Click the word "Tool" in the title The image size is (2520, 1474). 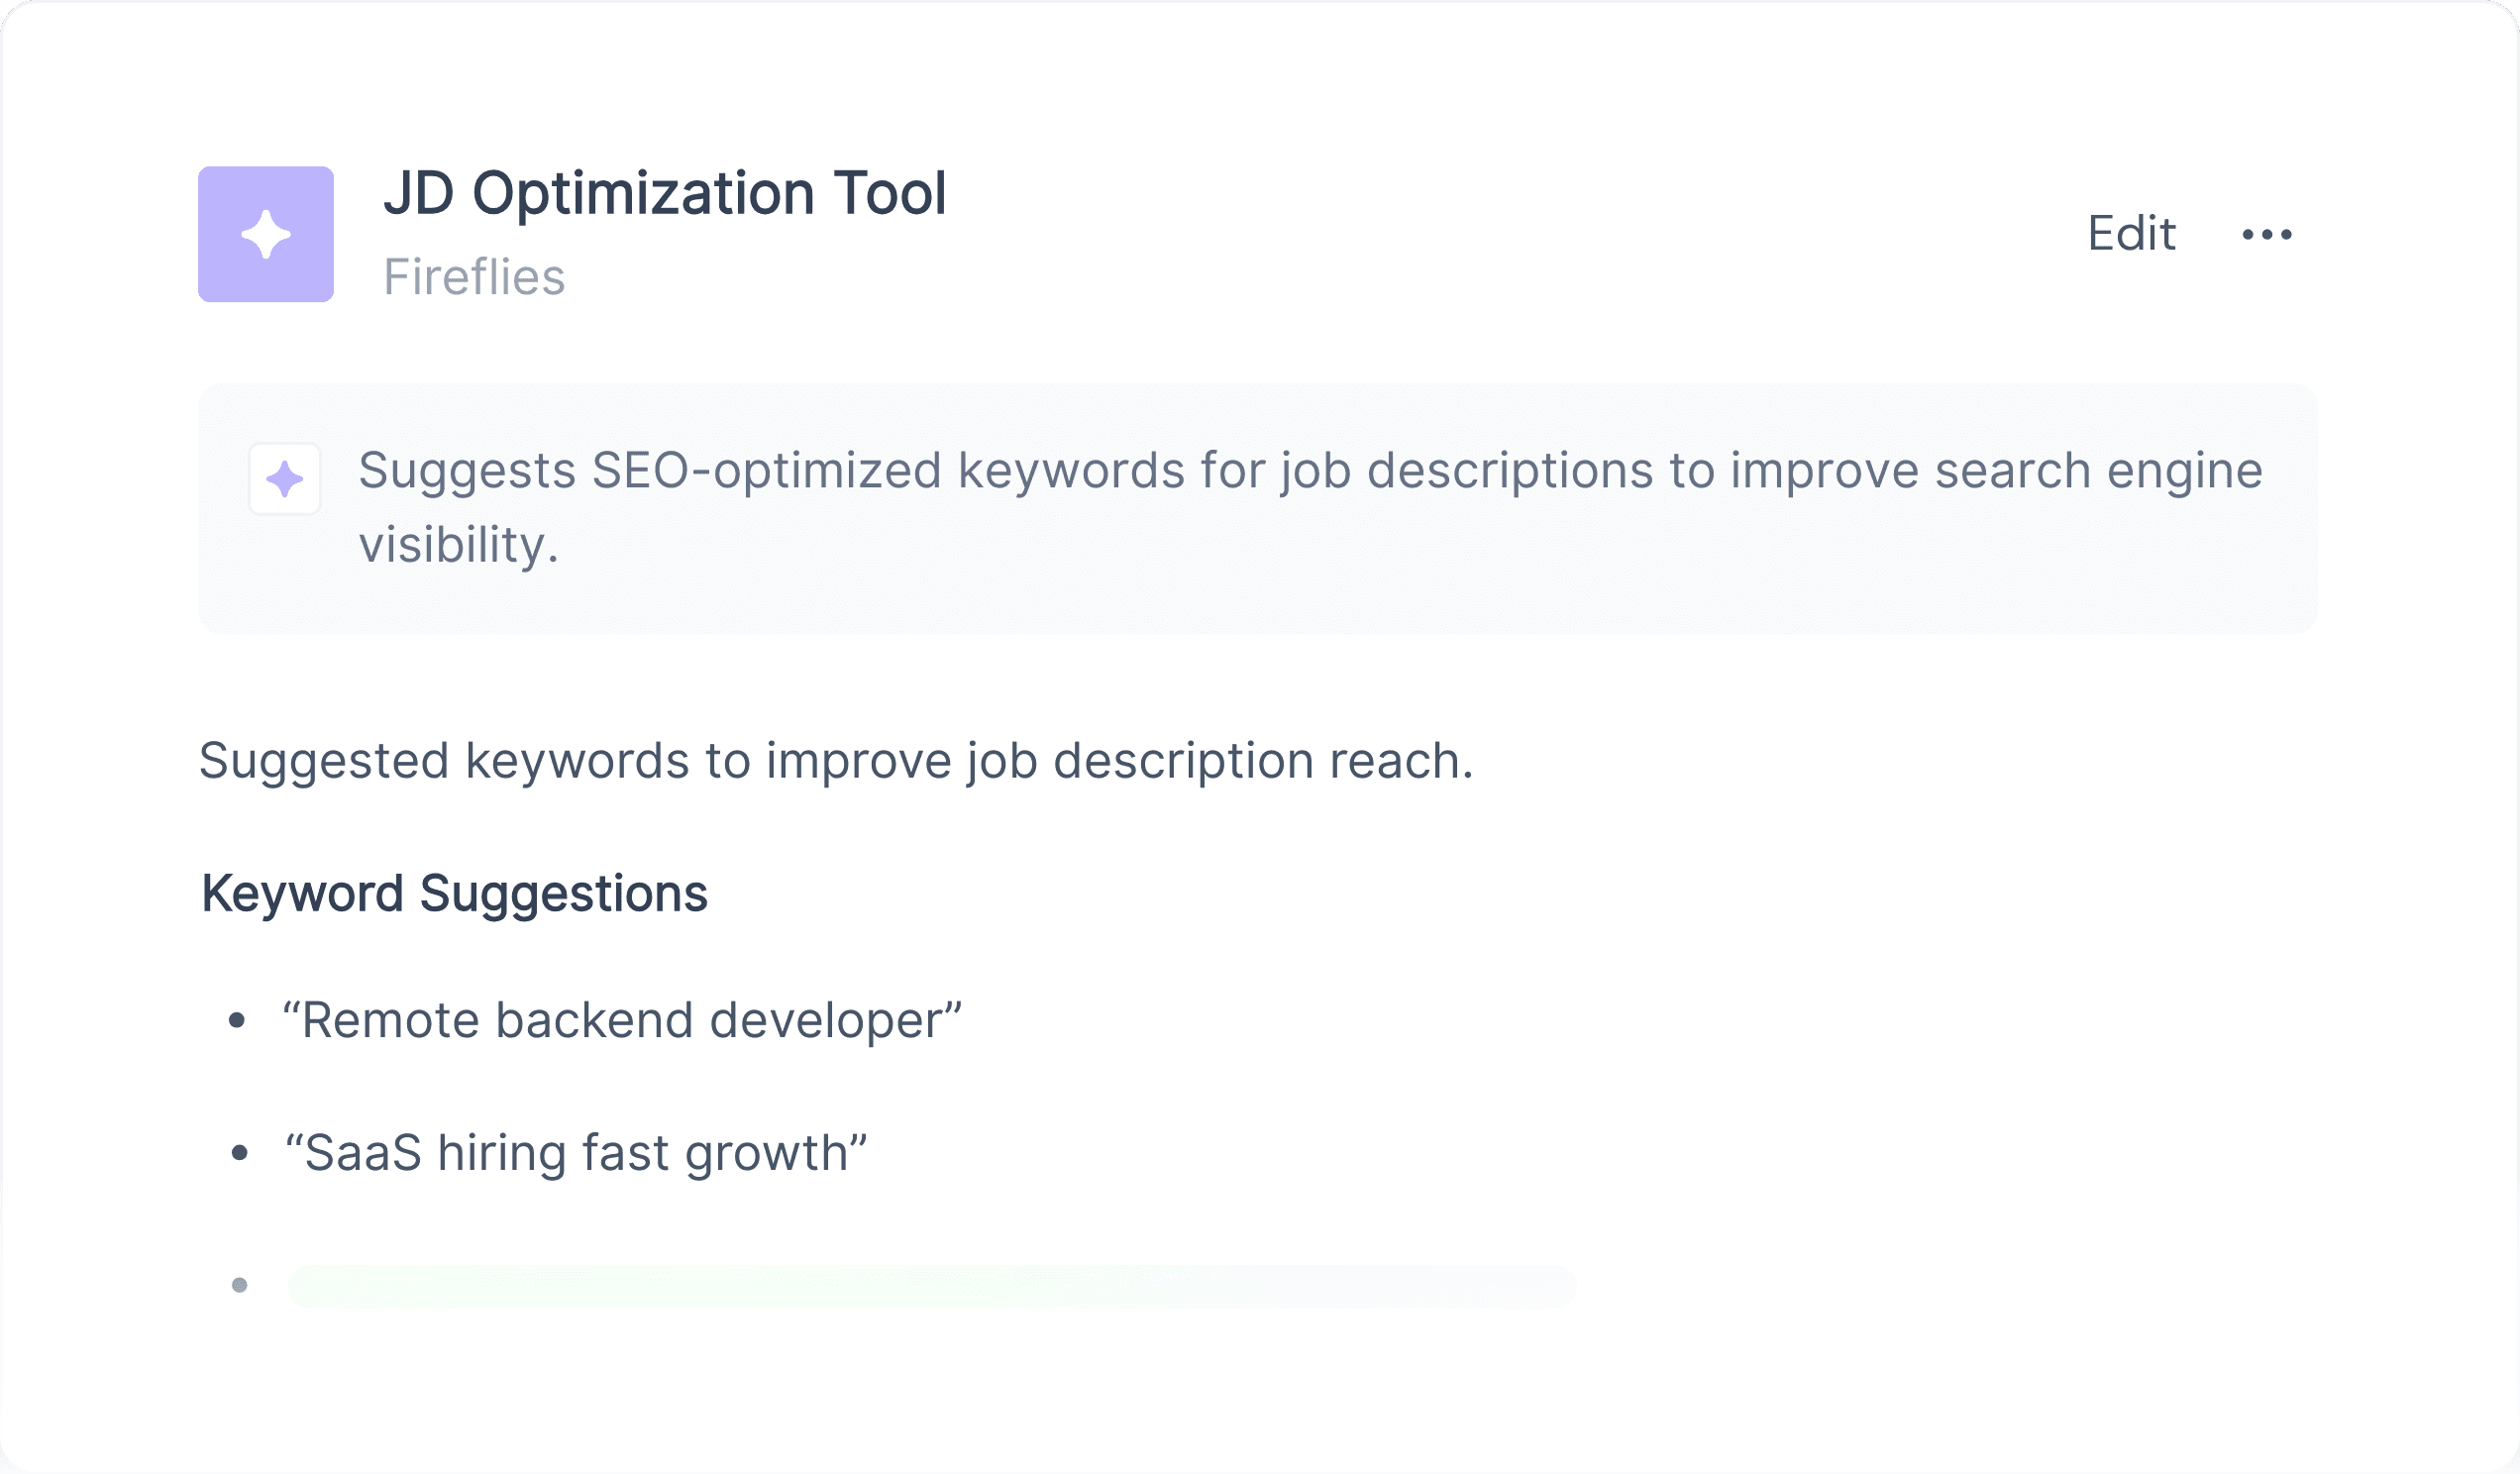(890, 193)
